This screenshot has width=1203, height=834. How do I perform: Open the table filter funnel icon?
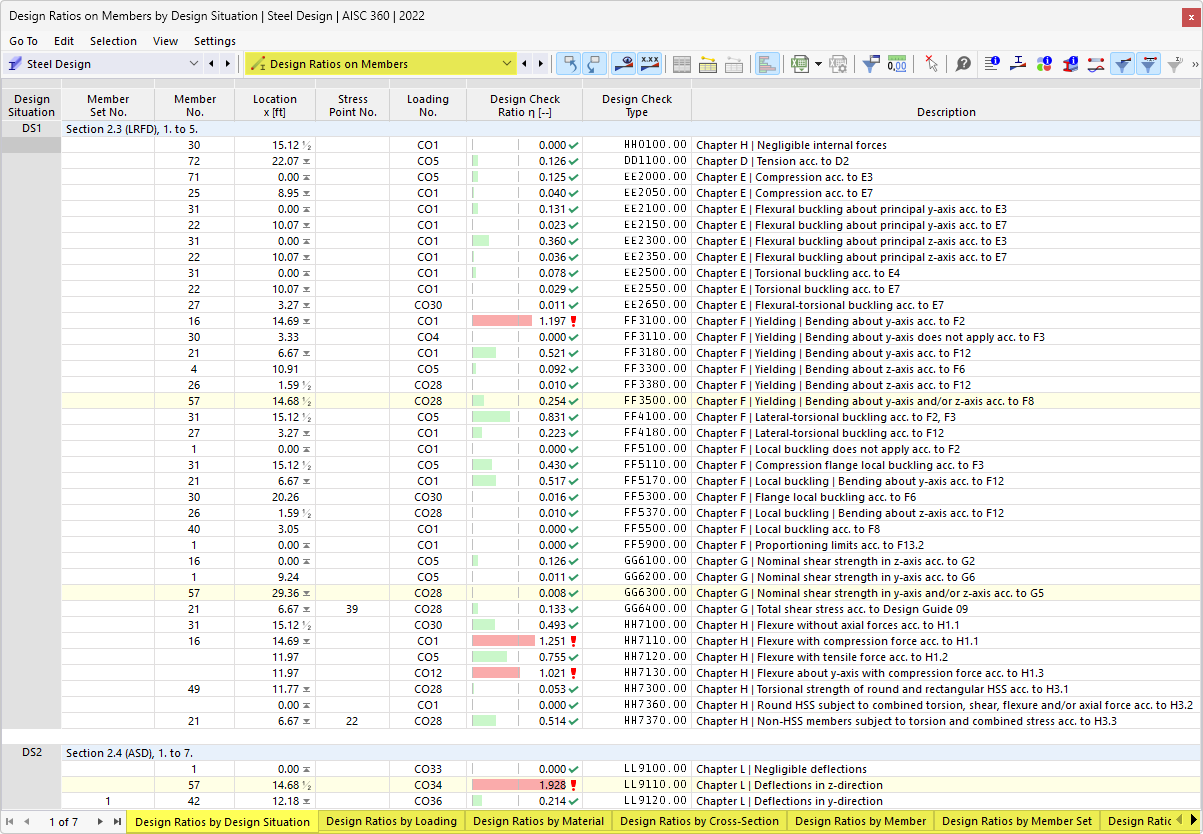click(x=870, y=63)
